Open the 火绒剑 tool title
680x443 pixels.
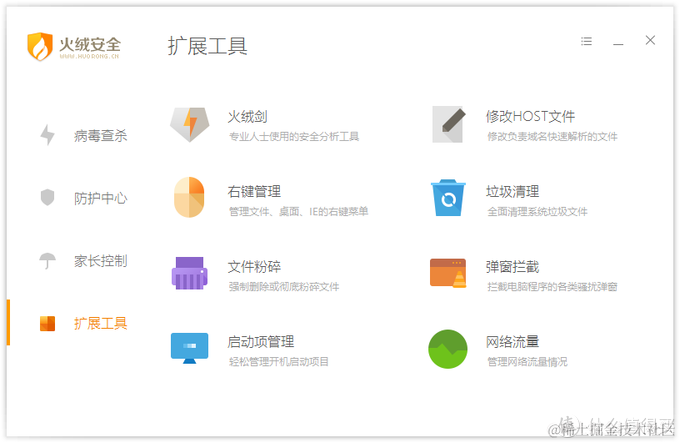click(247, 117)
